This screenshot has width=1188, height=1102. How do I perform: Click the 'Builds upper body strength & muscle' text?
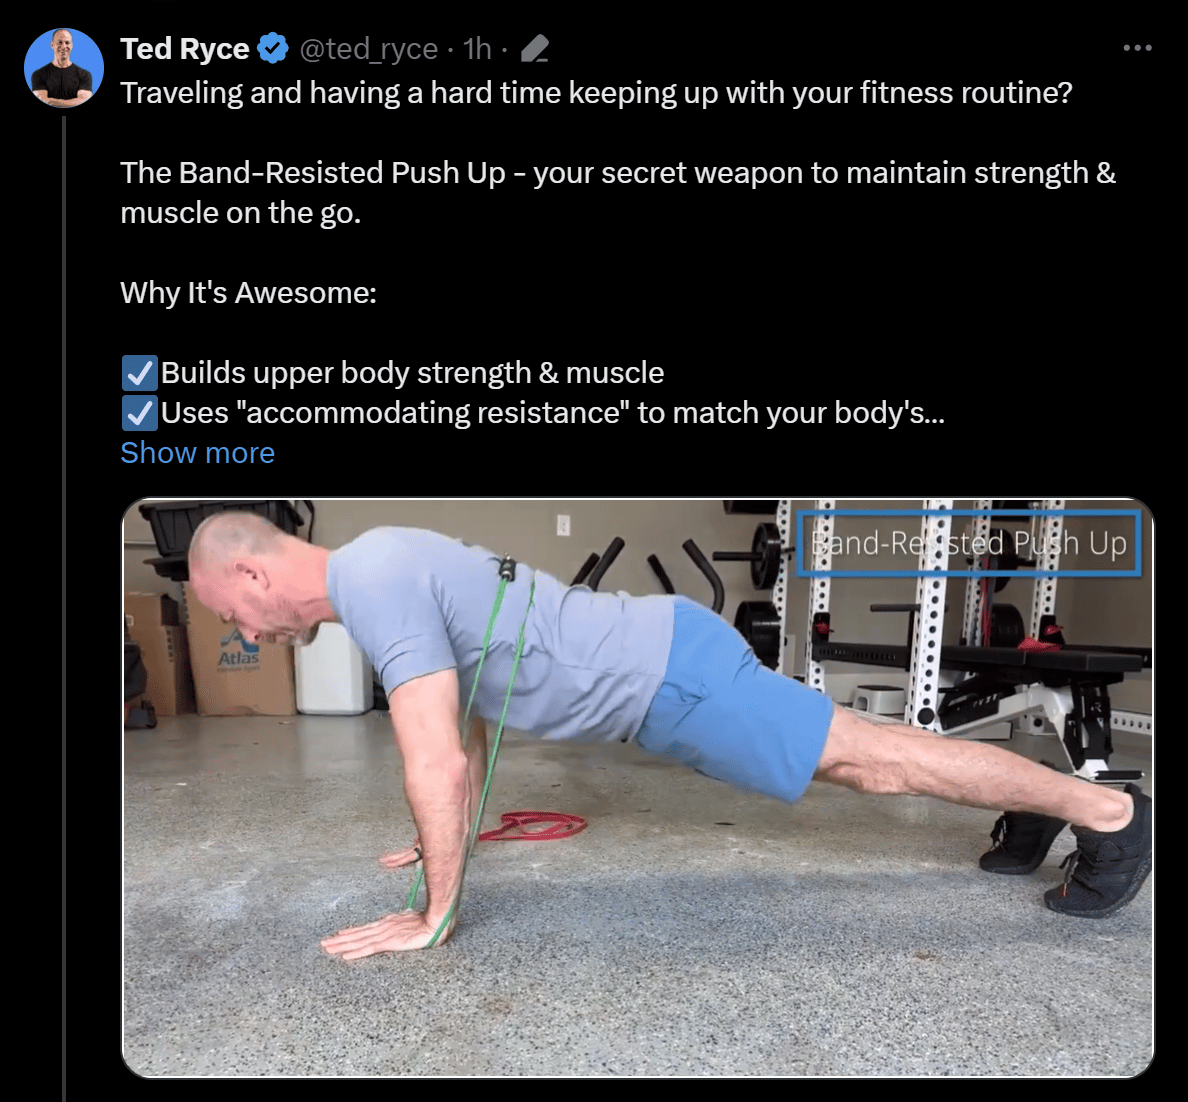point(412,373)
